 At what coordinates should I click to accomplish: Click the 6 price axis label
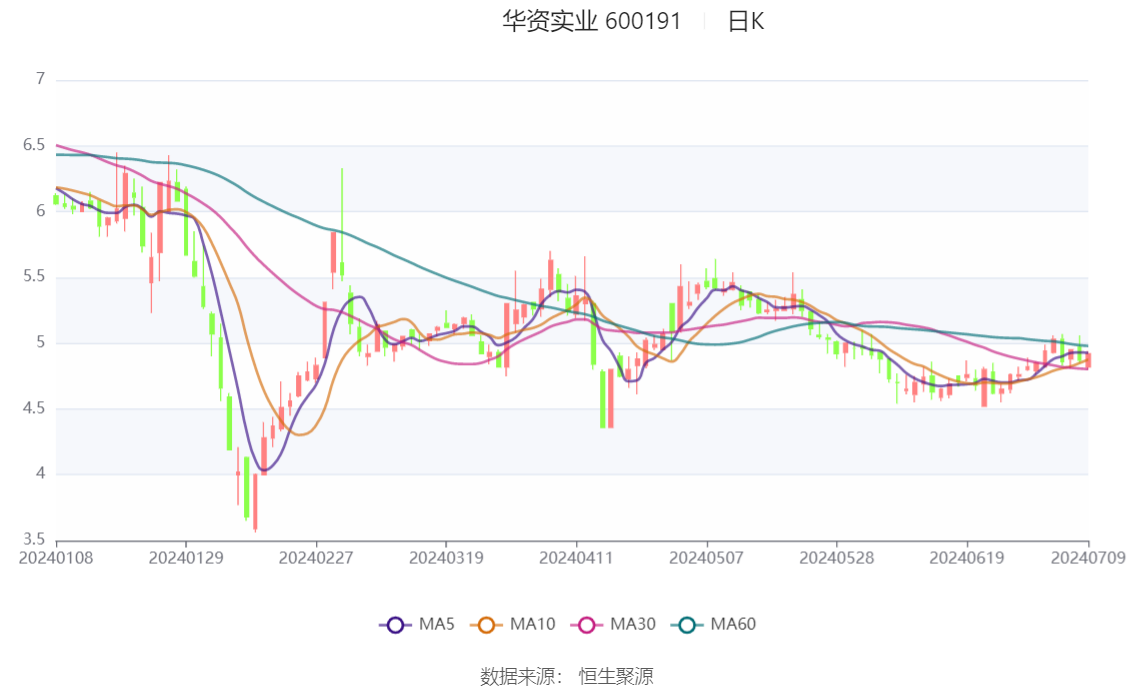point(40,210)
